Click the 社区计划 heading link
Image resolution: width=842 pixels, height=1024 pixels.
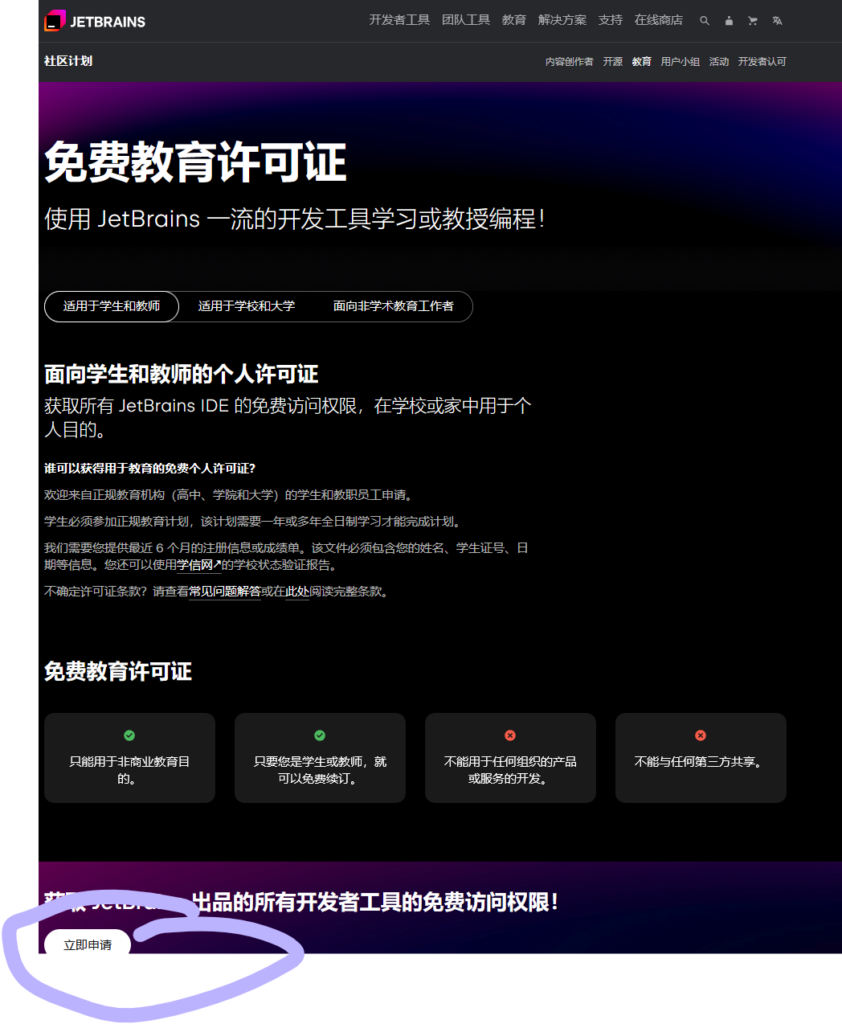(68, 61)
